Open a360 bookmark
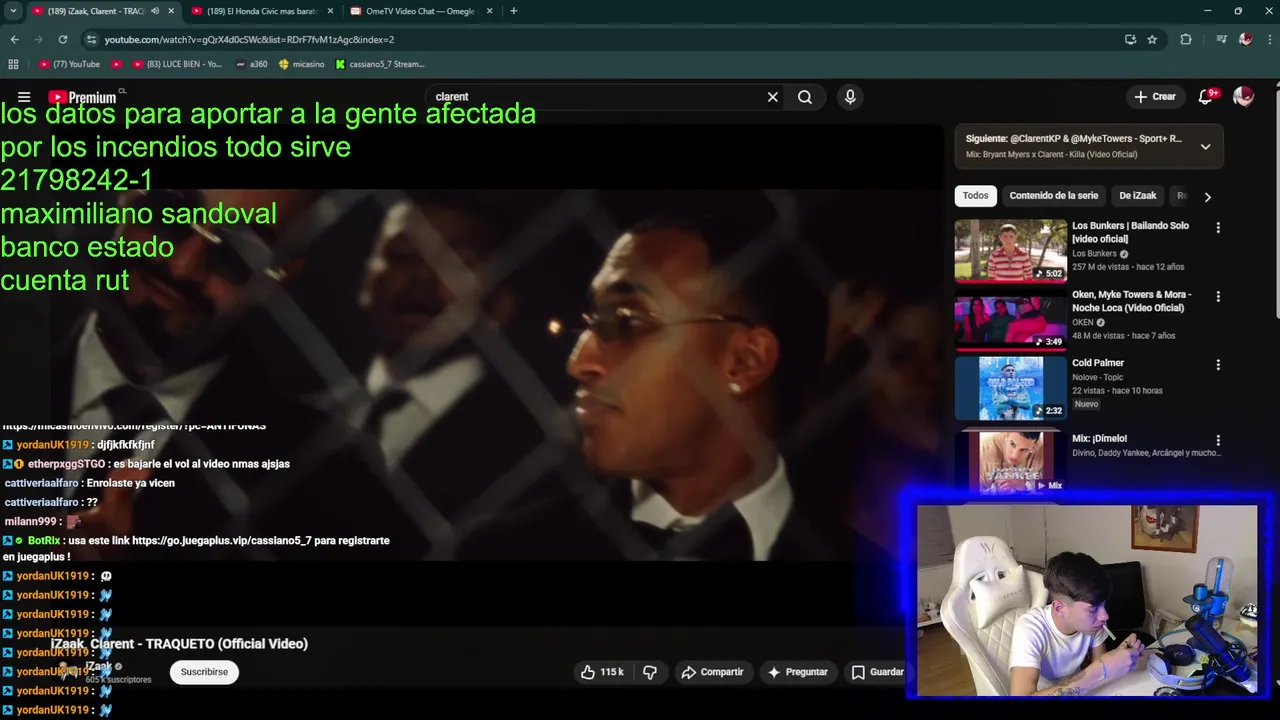Viewport: 1280px width, 720px height. [x=252, y=64]
